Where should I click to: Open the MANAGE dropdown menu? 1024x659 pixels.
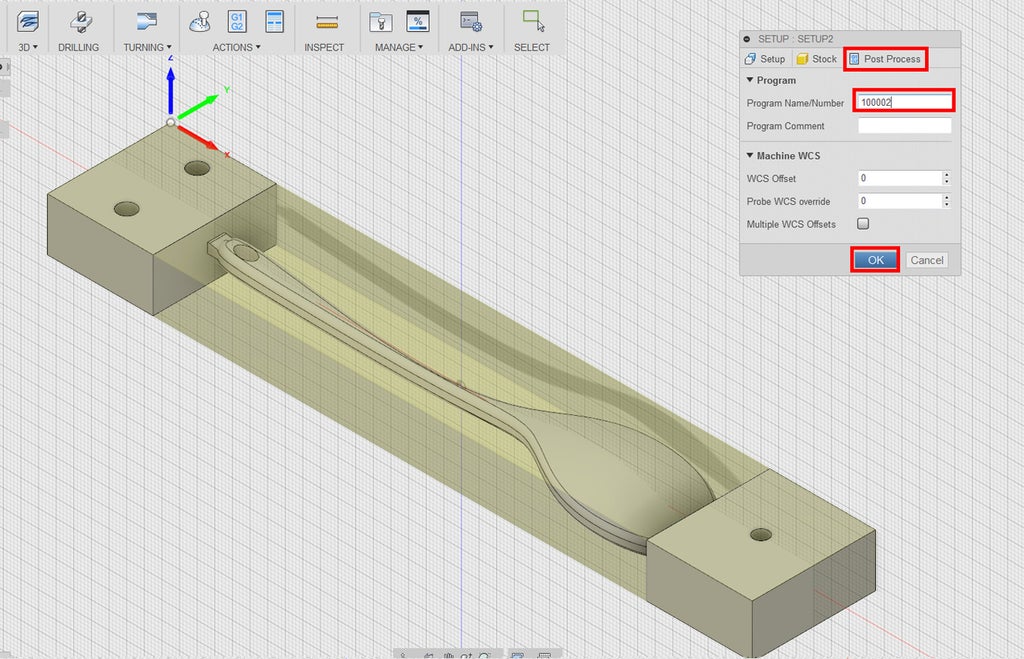coord(399,47)
